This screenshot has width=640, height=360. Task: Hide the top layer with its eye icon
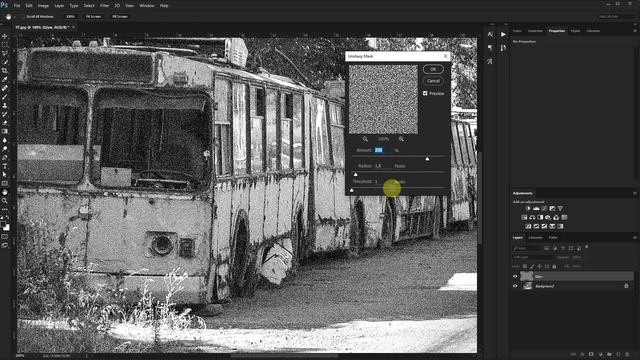pos(515,276)
